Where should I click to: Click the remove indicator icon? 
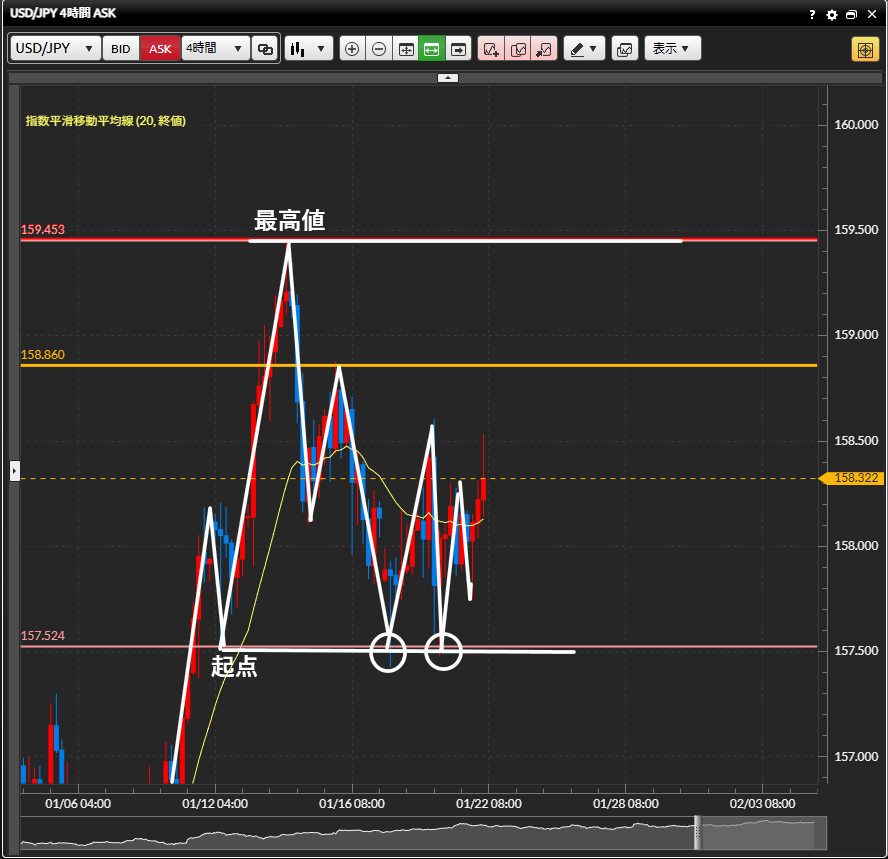point(543,48)
